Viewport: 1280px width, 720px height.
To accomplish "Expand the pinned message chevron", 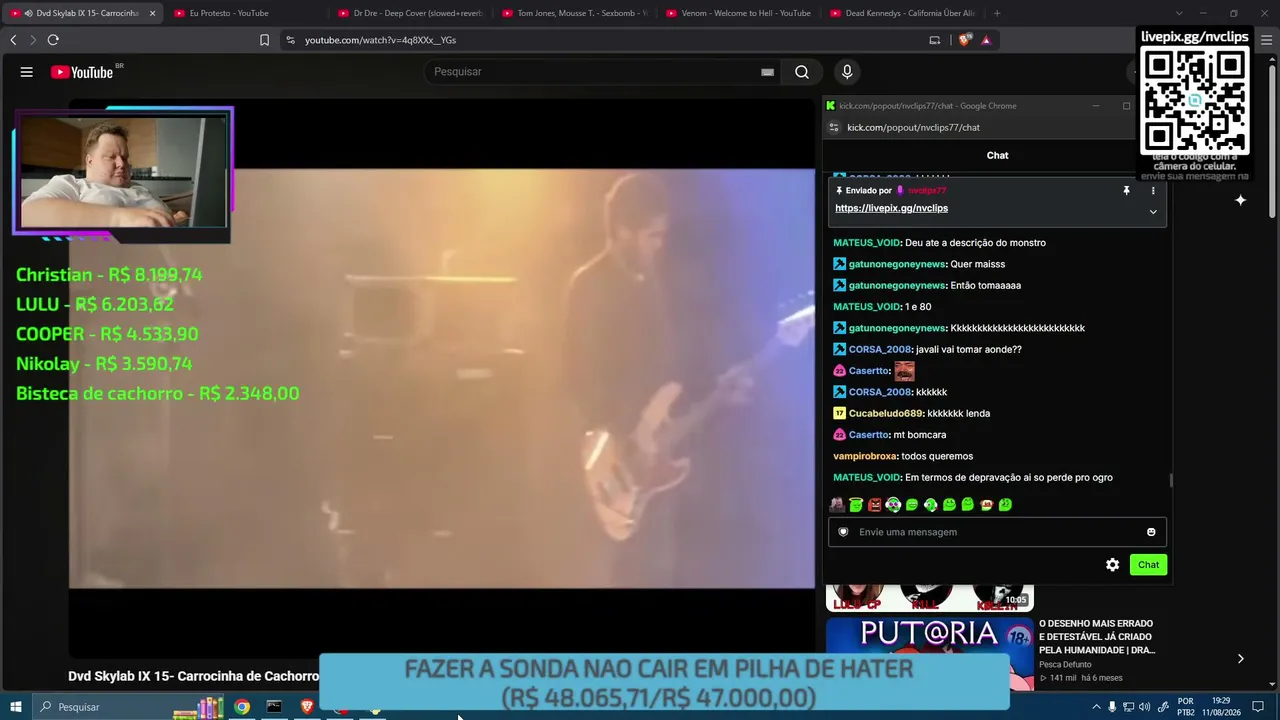I will 1153,212.
